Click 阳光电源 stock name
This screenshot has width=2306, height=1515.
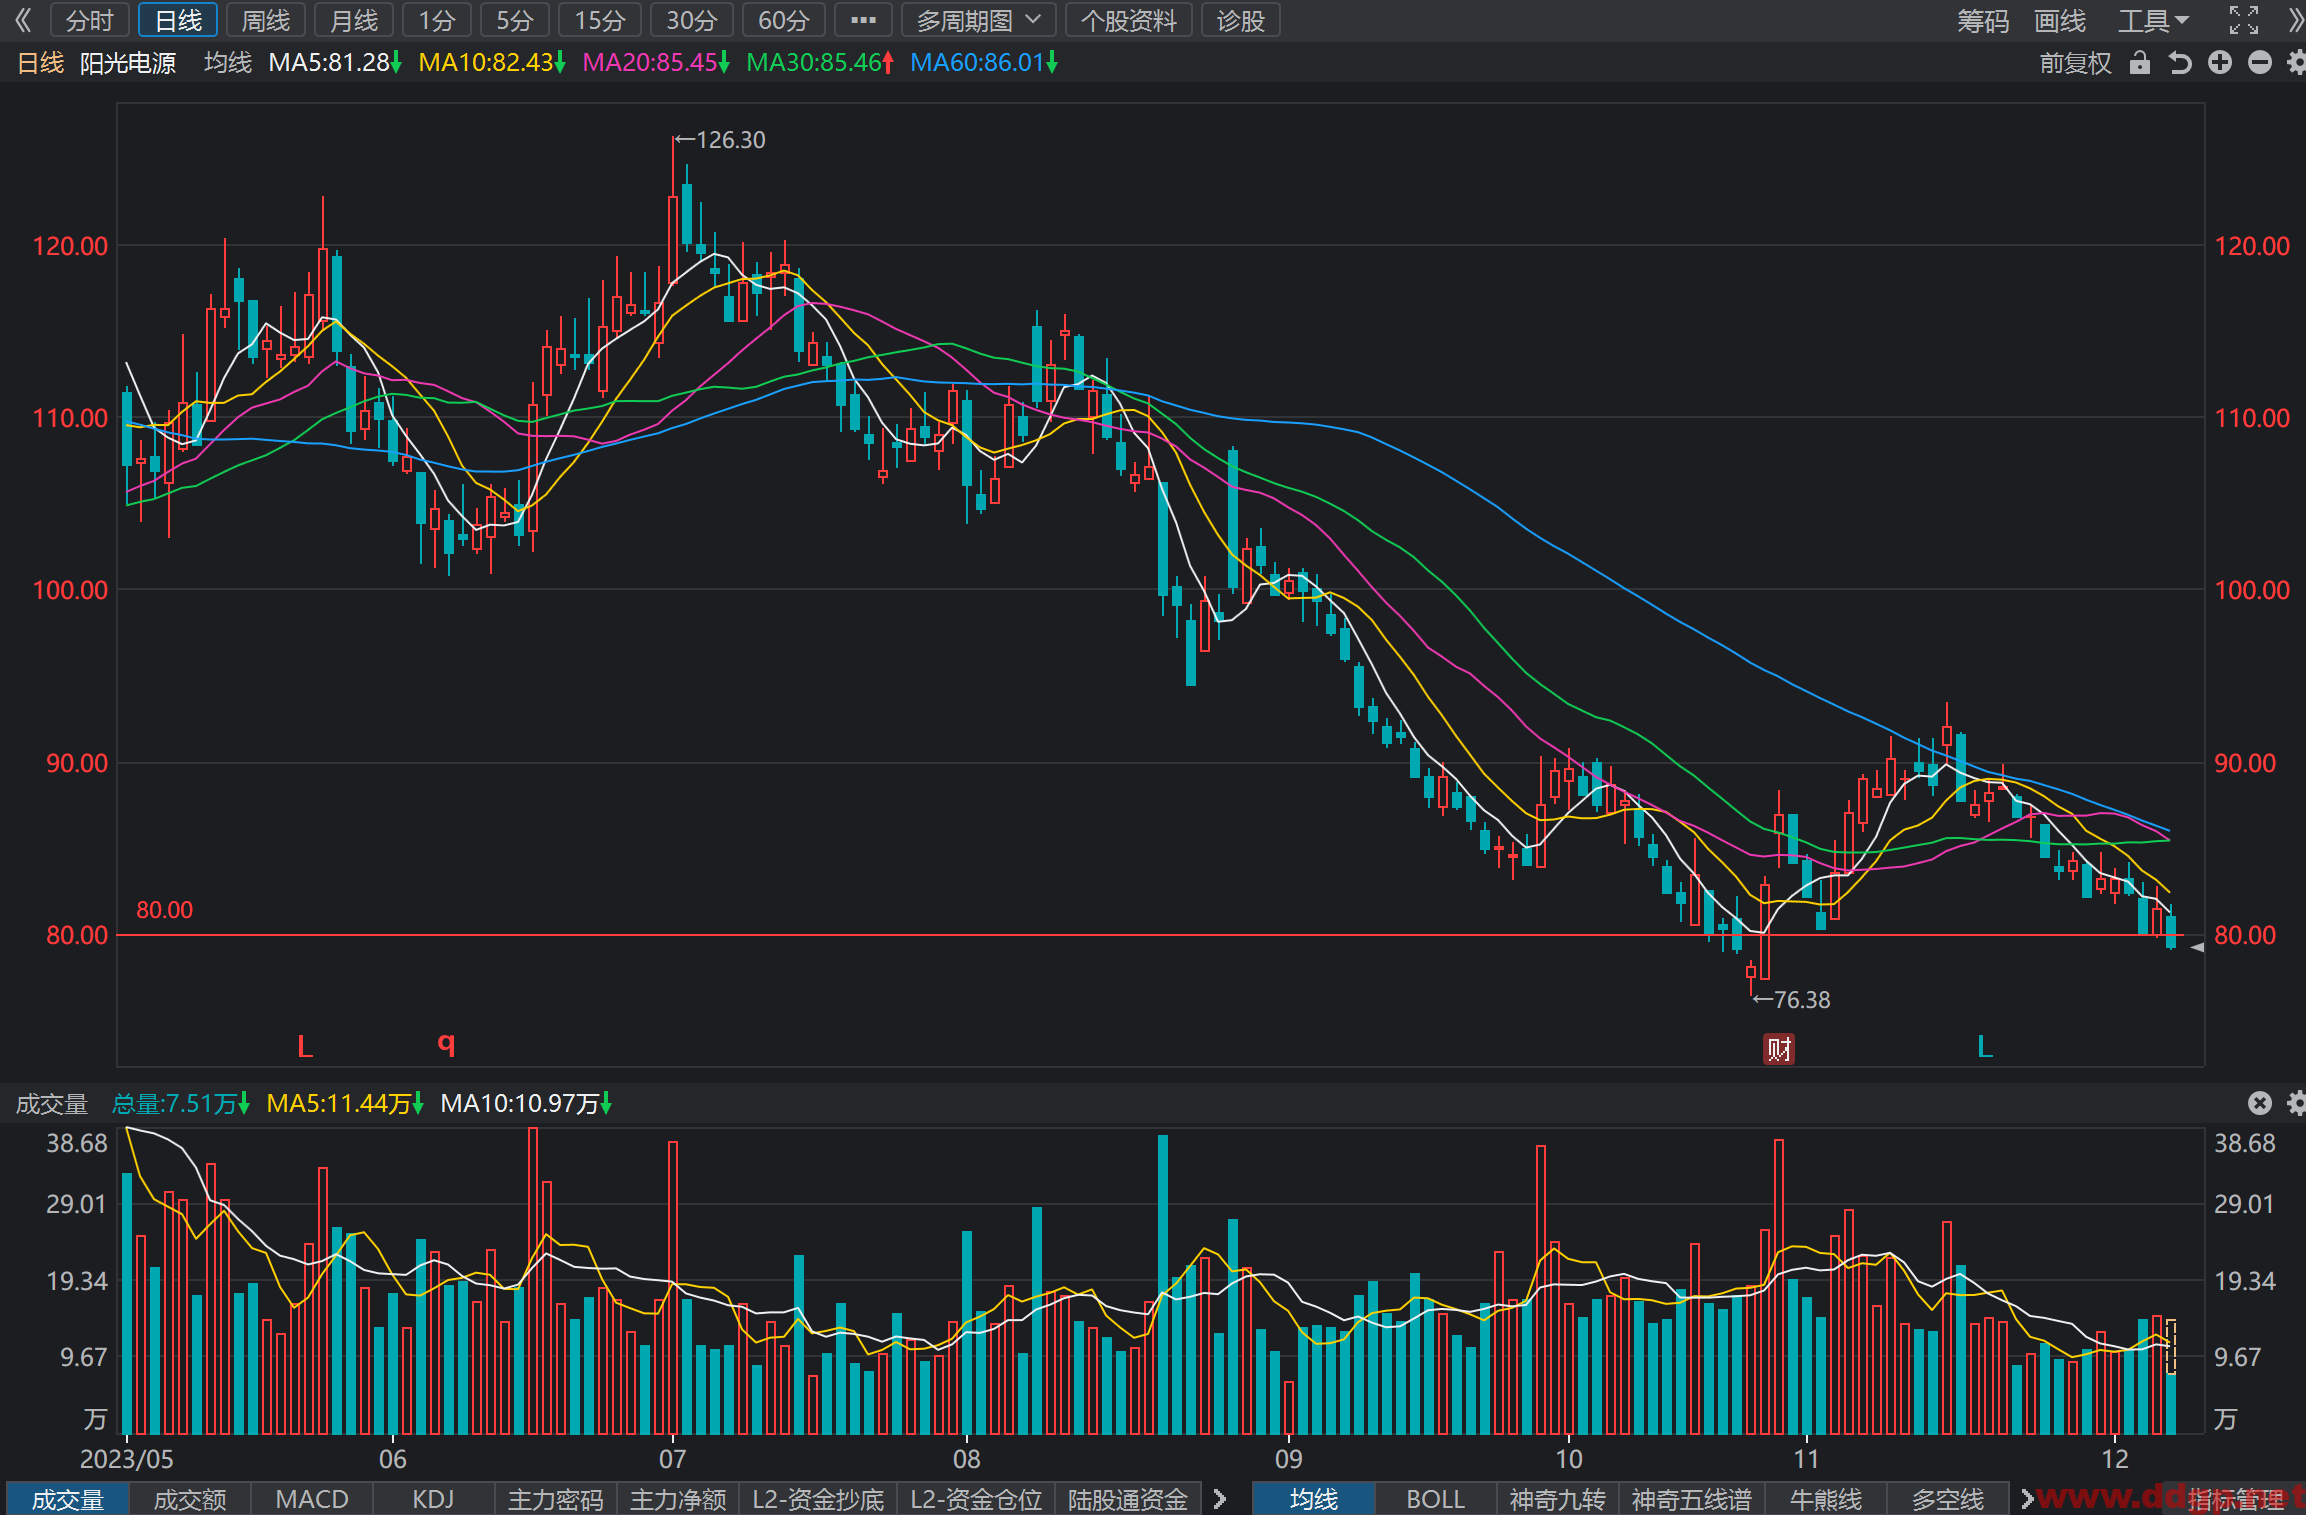click(128, 63)
